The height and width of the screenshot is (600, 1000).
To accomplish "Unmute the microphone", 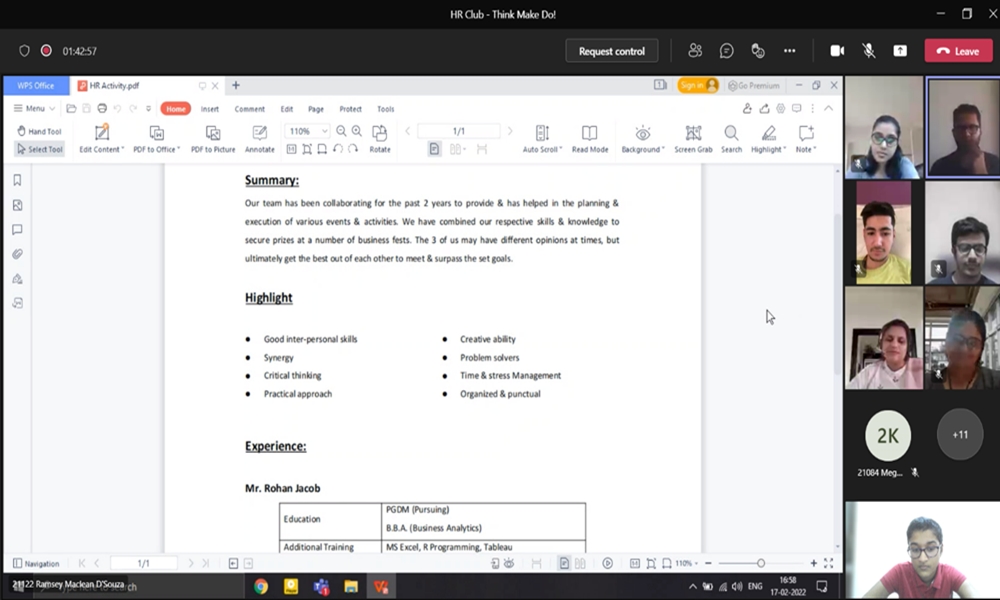I will [x=869, y=50].
